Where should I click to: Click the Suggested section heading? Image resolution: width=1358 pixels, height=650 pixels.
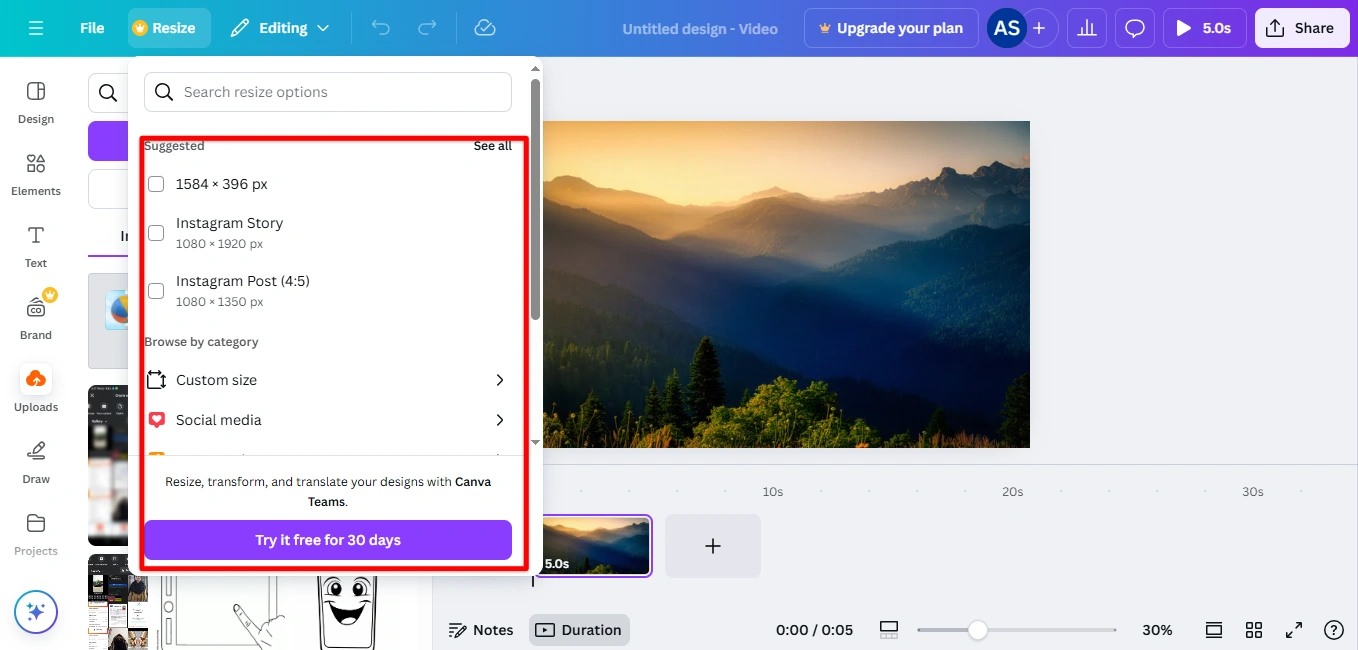pos(174,146)
